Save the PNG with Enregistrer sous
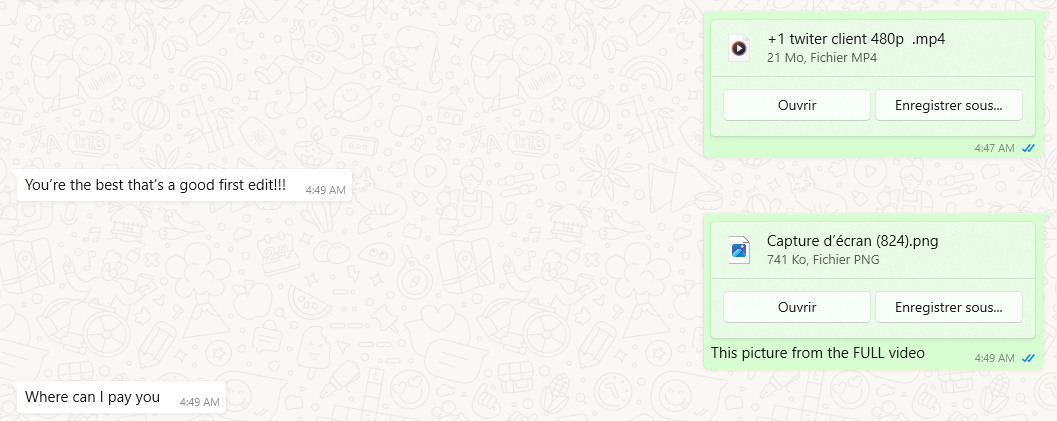1057x421 pixels. 948,307
